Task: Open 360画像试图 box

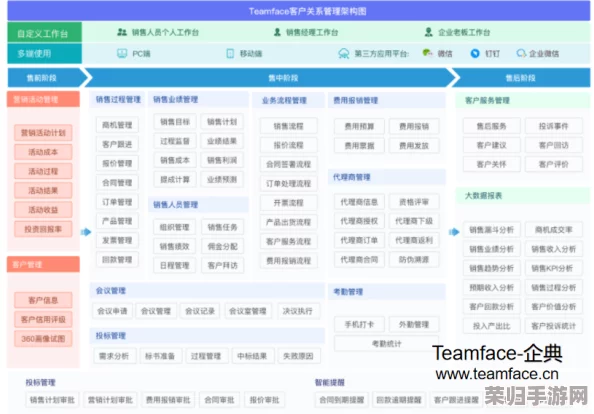Action: (x=43, y=339)
